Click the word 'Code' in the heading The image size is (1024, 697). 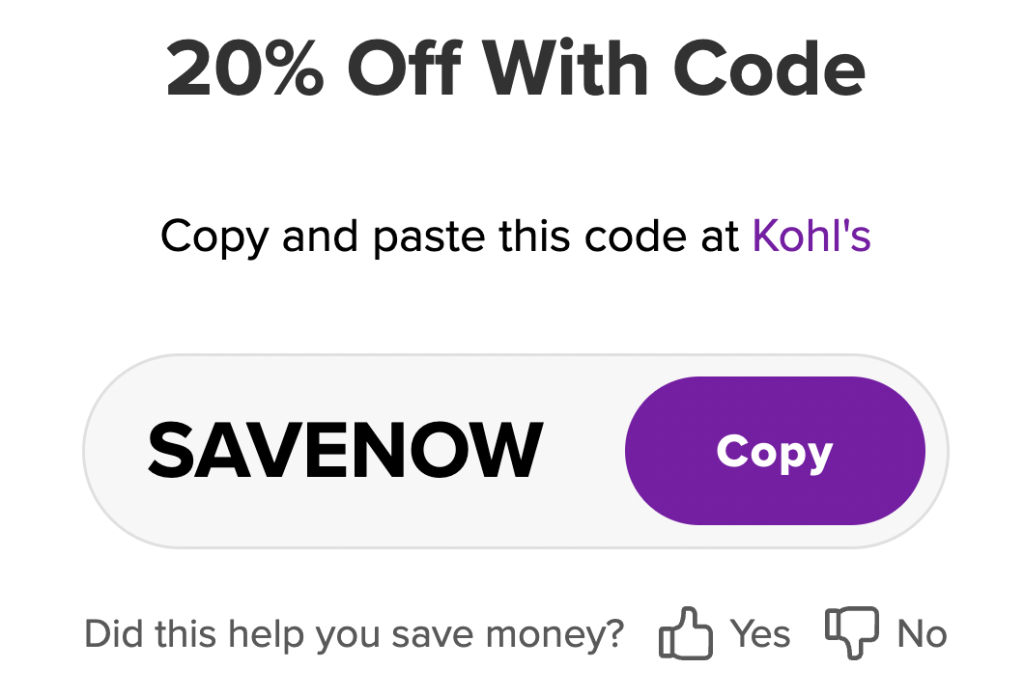[x=769, y=68]
